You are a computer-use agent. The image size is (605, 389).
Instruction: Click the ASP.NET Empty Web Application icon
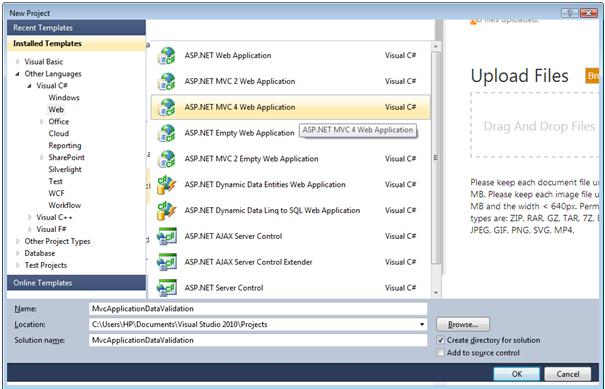(x=167, y=133)
